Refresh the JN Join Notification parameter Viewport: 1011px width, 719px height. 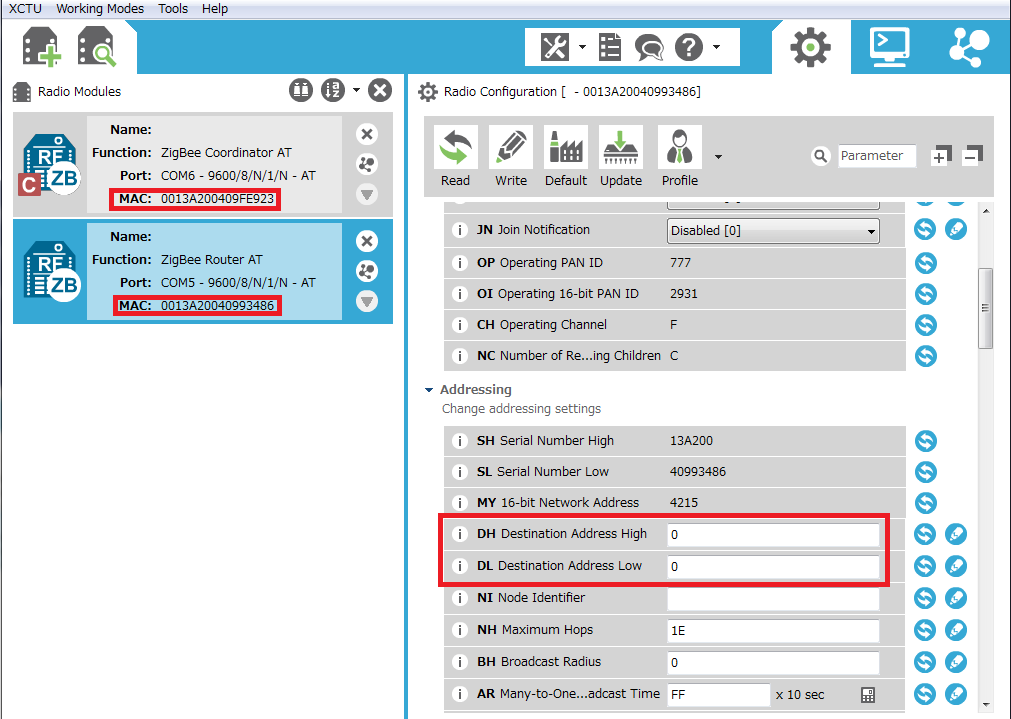[x=925, y=230]
